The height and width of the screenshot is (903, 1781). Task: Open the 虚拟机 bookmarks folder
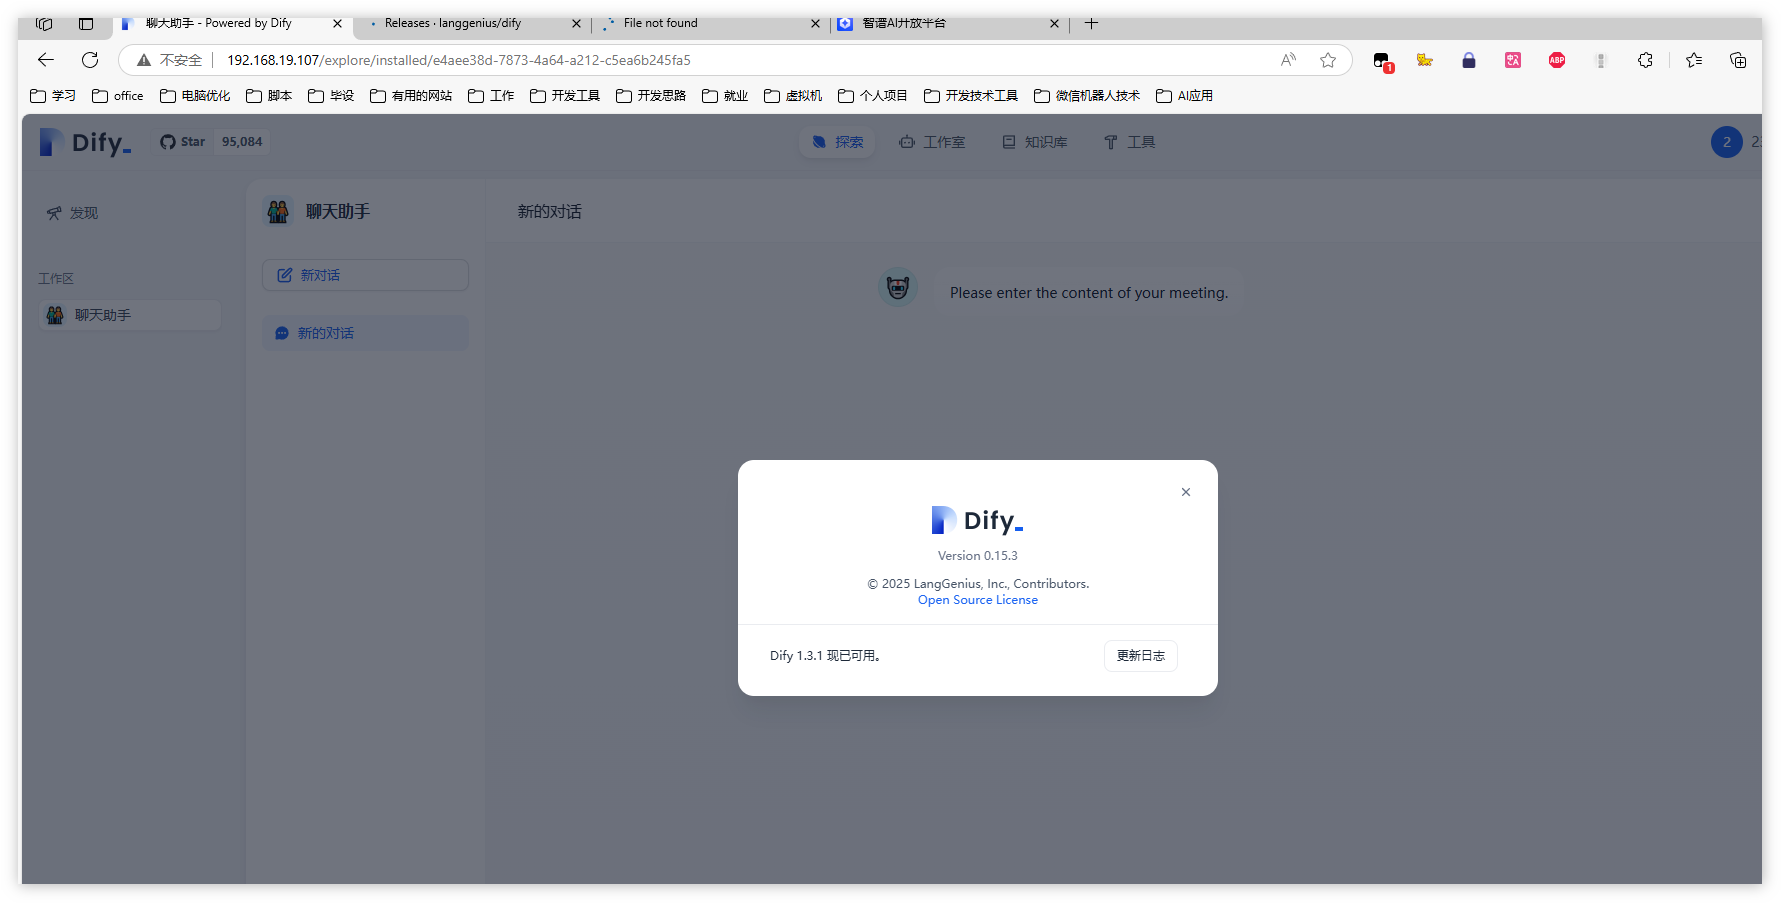coord(793,96)
